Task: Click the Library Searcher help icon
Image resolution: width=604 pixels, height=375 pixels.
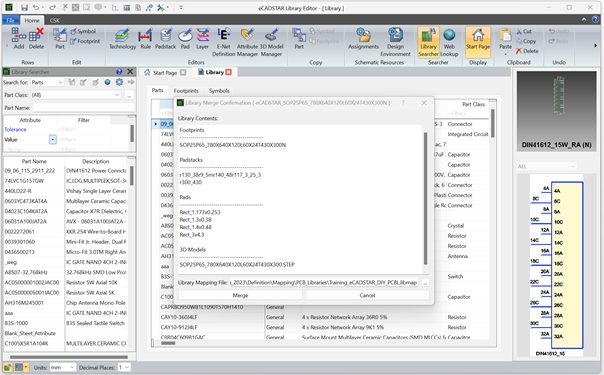Action: 119,72
